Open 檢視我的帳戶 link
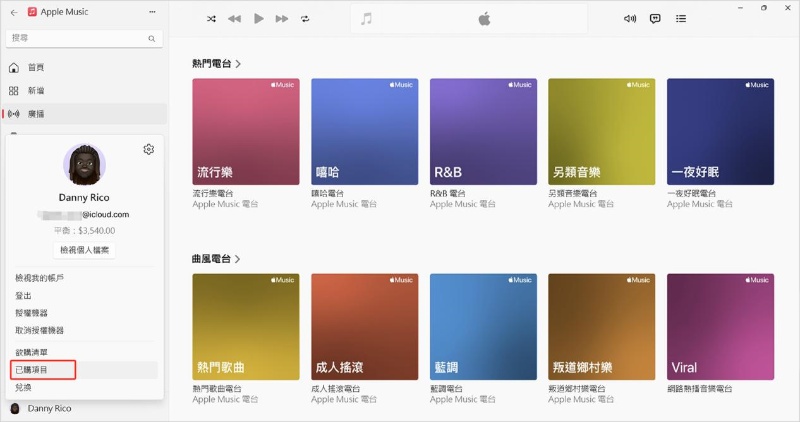 click(x=38, y=277)
